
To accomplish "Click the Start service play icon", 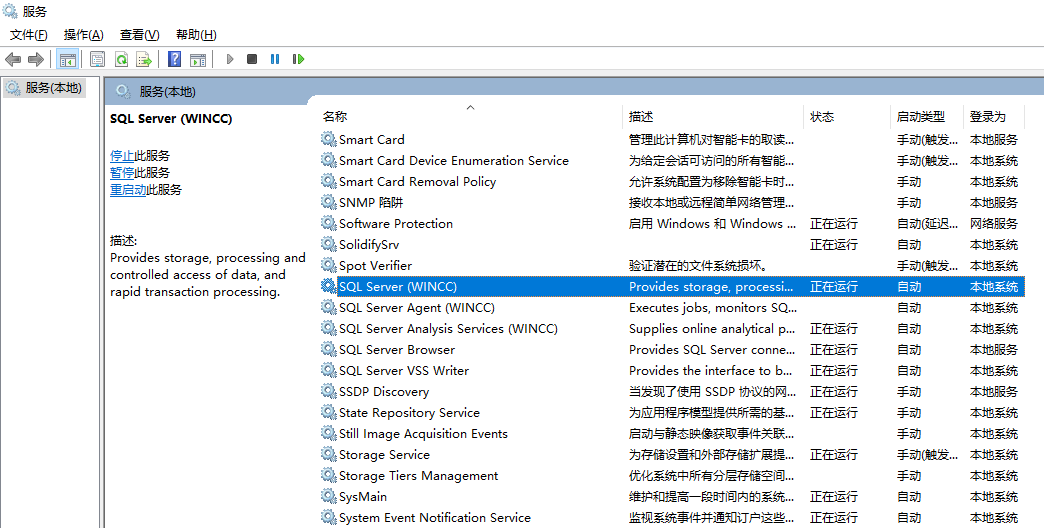I will click(230, 59).
